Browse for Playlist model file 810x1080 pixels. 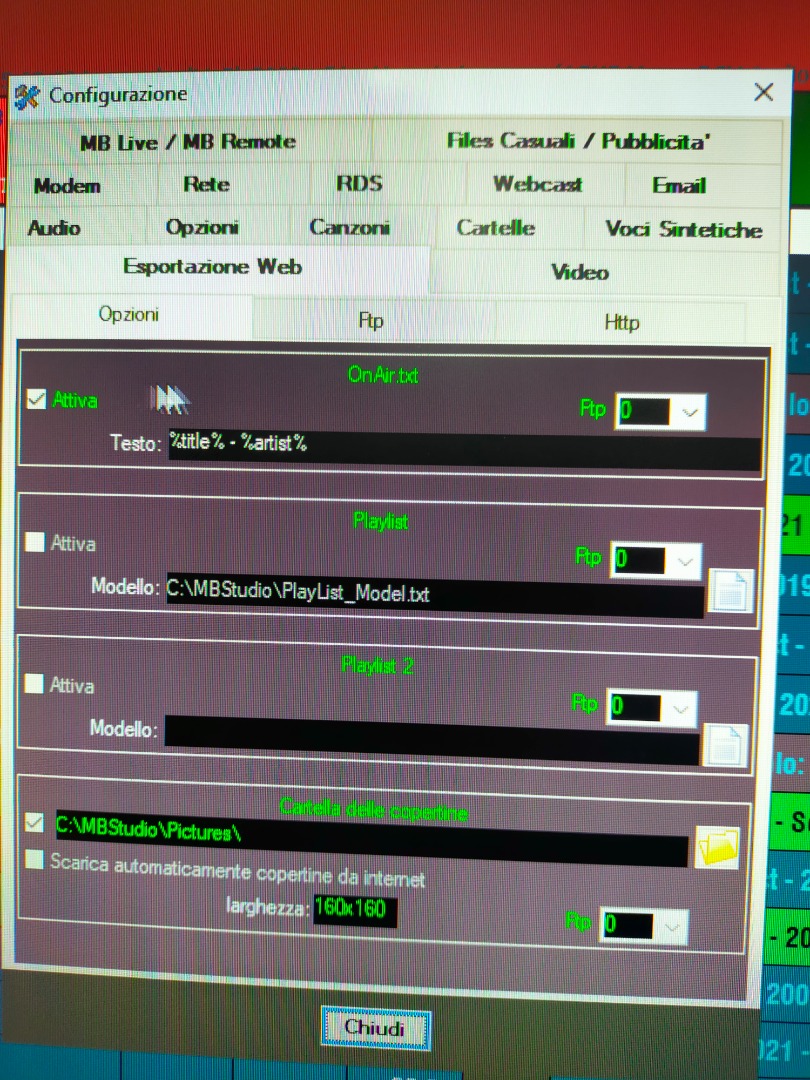coord(729,590)
